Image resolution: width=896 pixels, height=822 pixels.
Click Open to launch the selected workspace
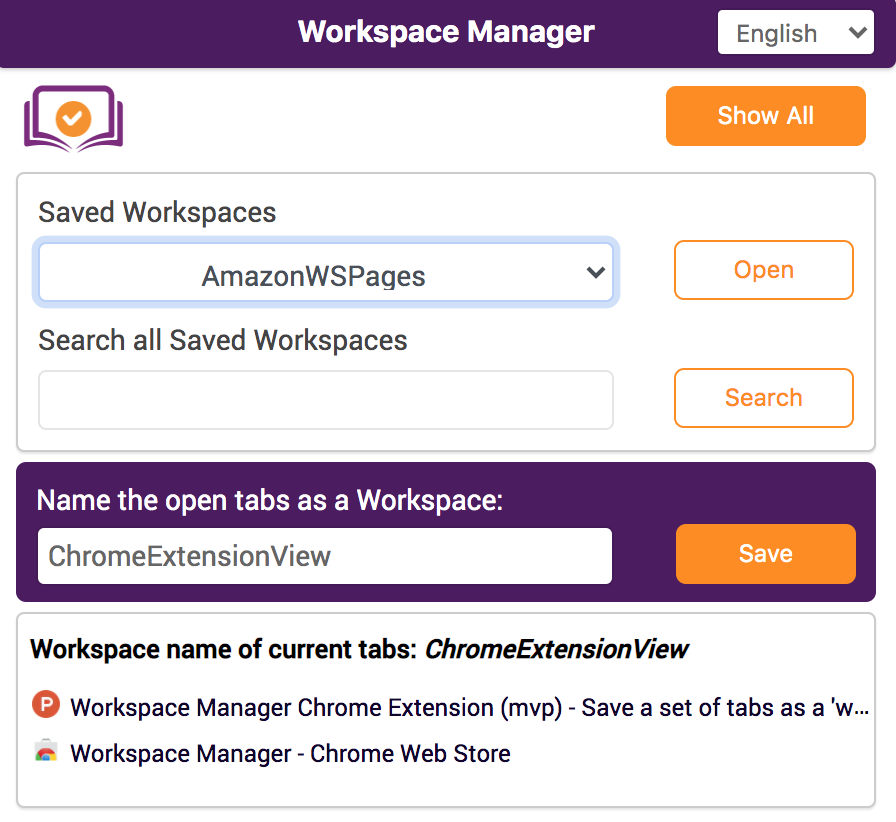[x=763, y=270]
